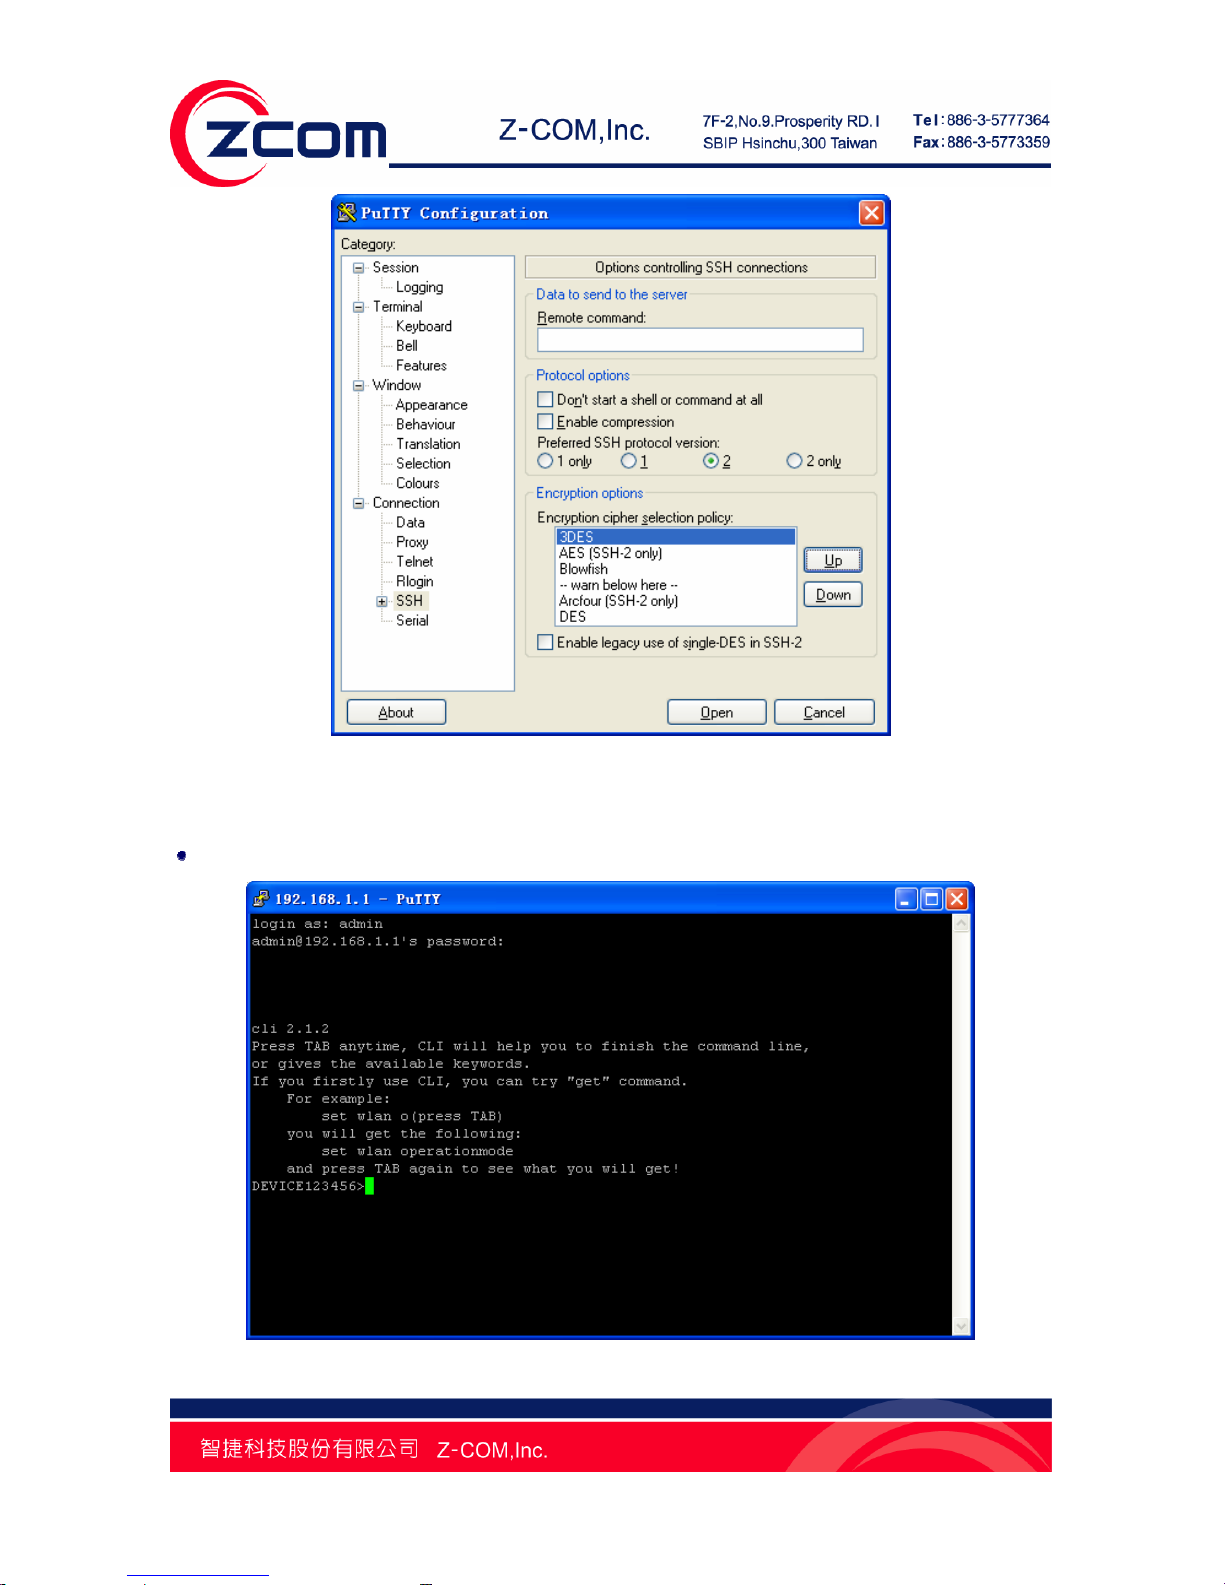This screenshot has height=1585, width=1225.
Task: Select DES in the cipher list
Action: pyautogui.click(x=676, y=617)
